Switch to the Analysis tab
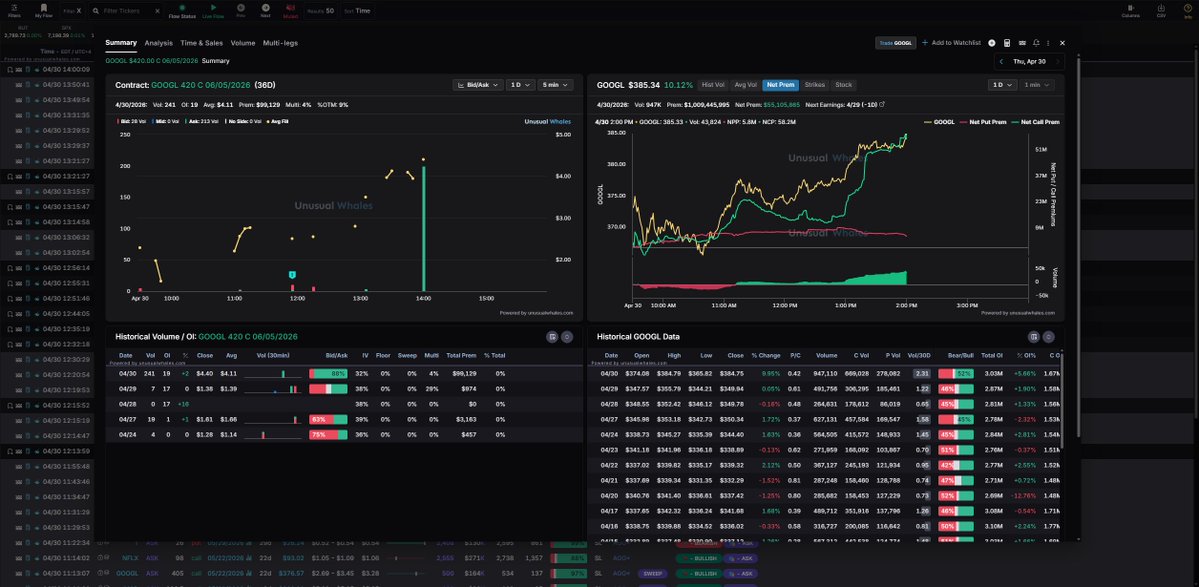 coord(158,43)
